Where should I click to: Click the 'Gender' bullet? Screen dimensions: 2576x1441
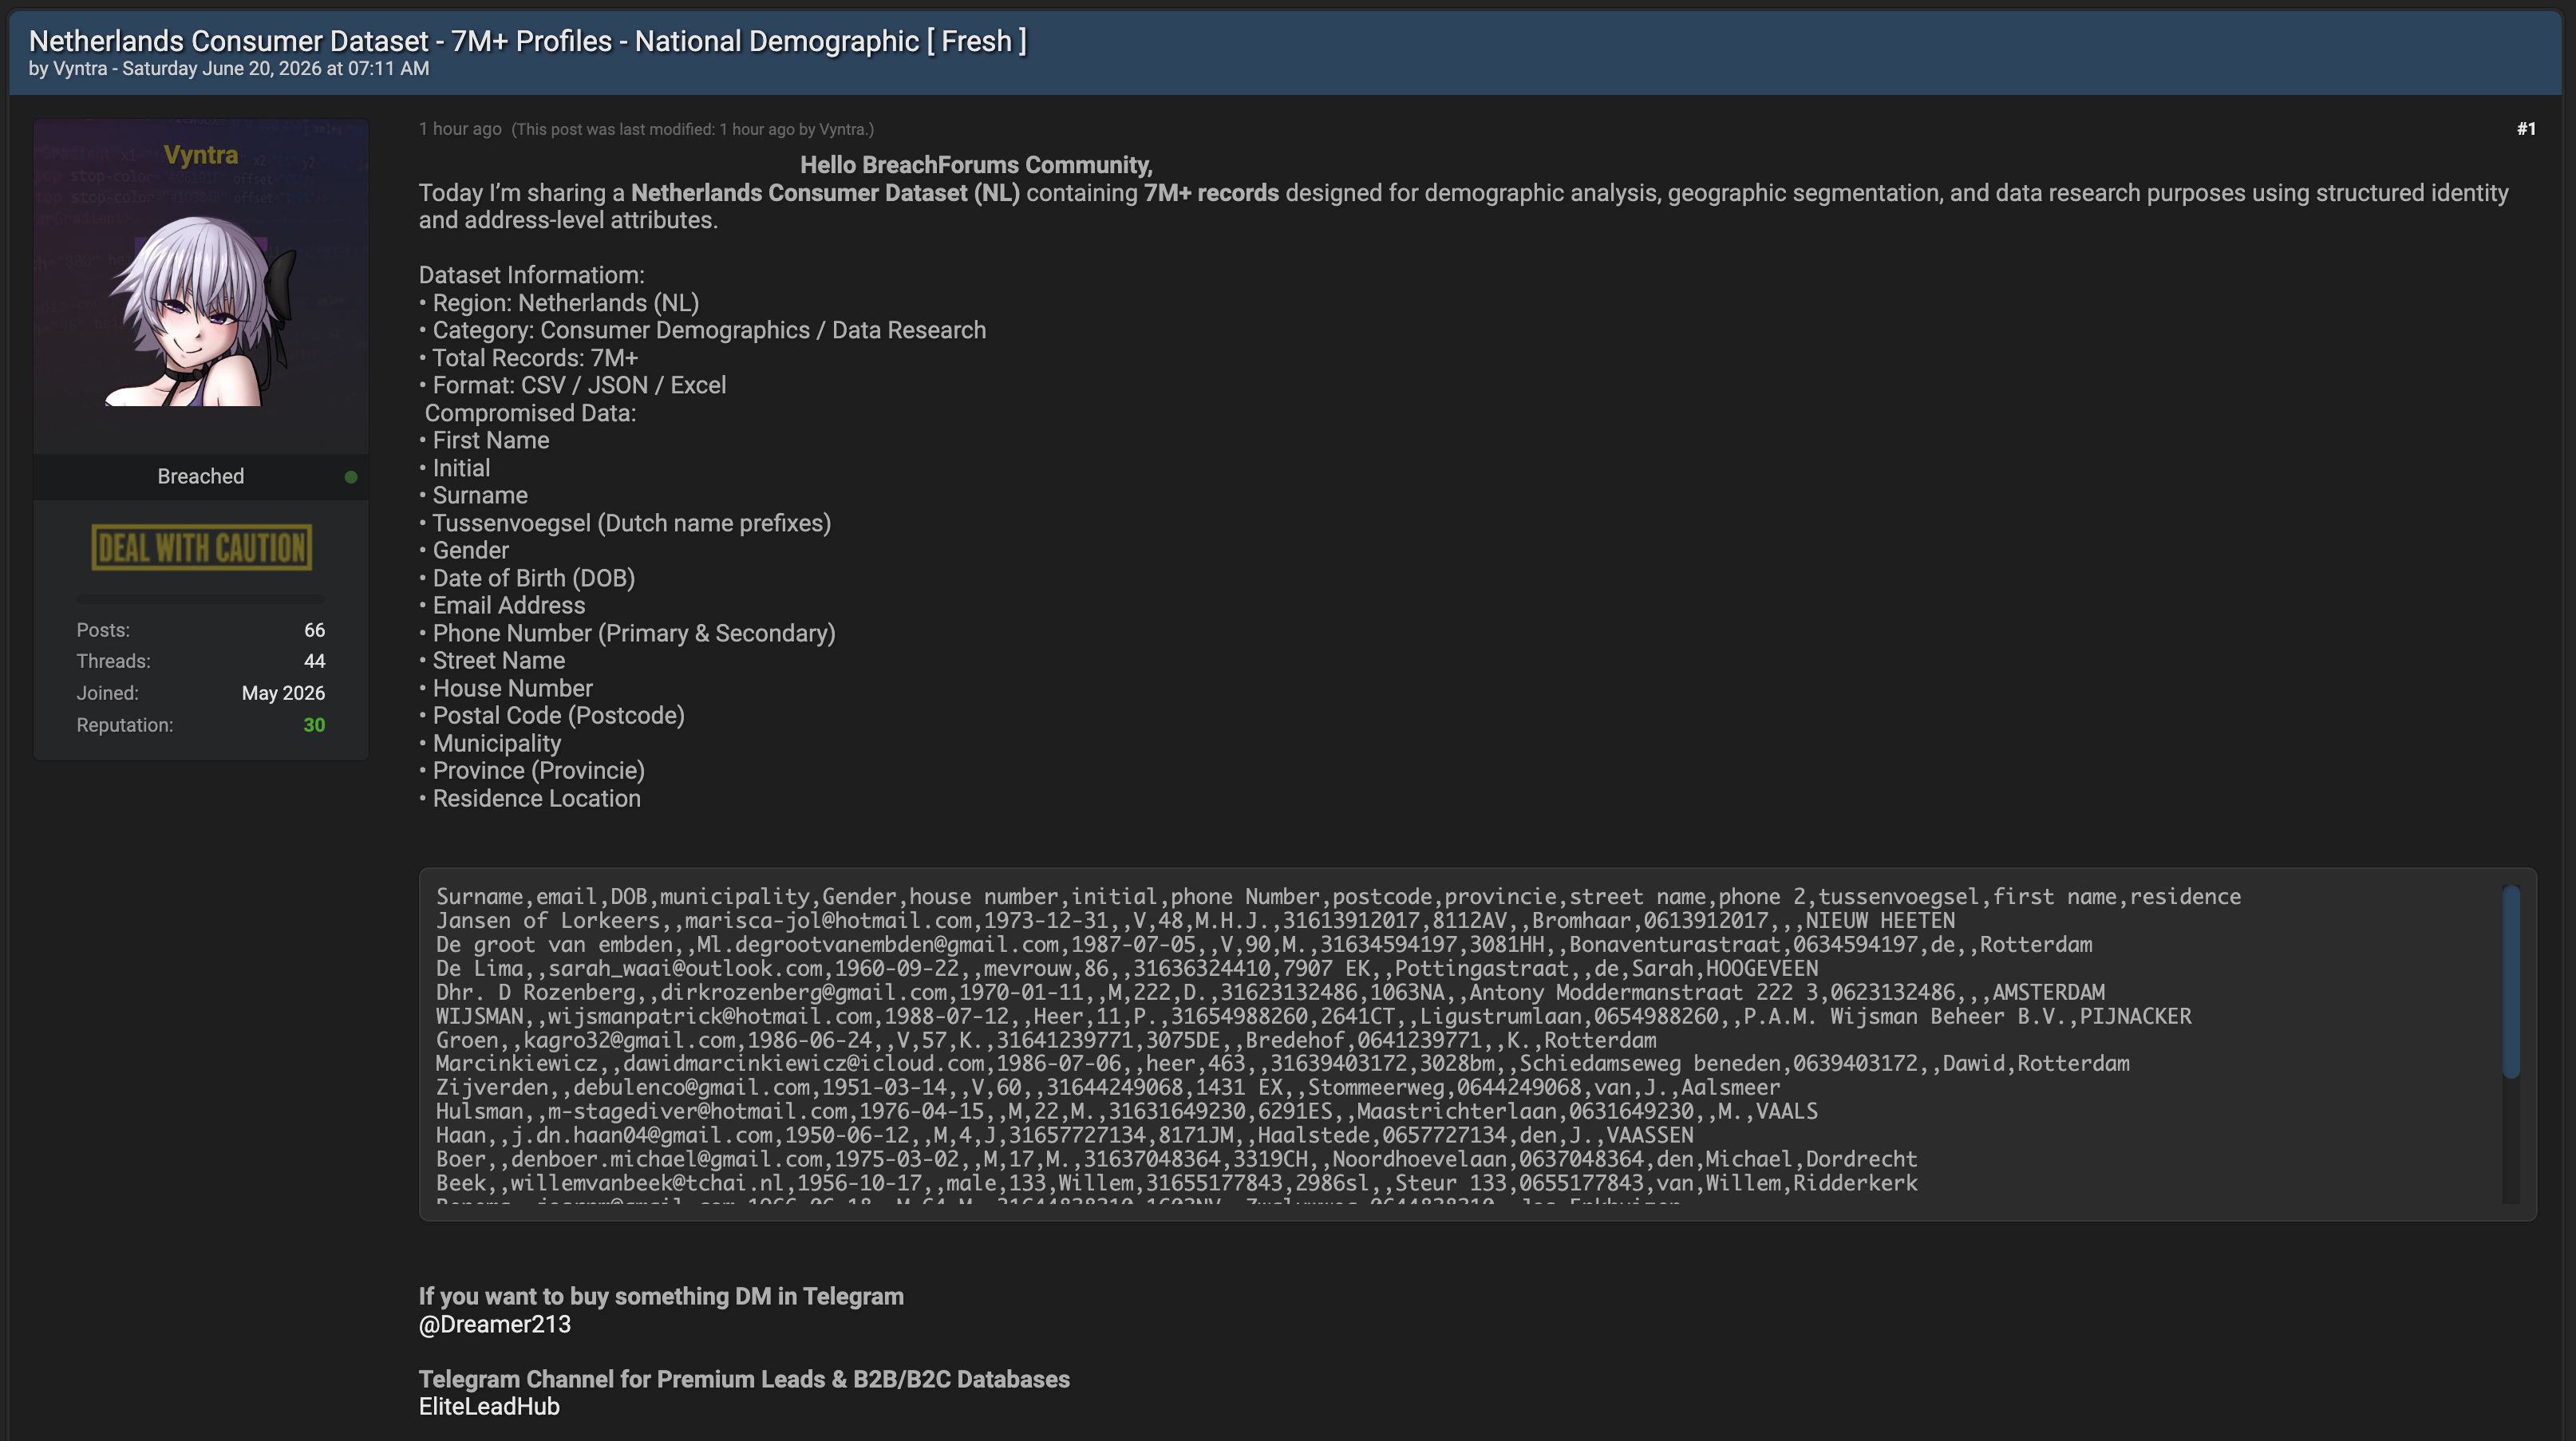click(464, 550)
